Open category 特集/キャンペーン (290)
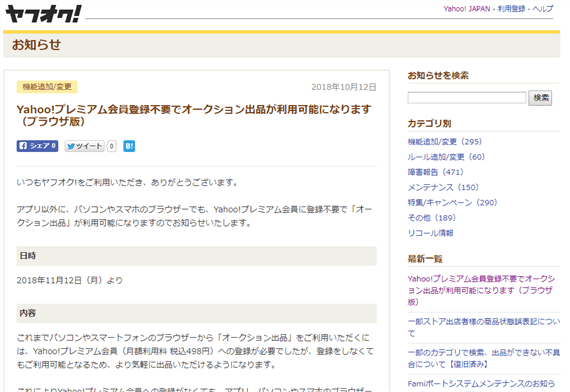Image resolution: width=570 pixels, height=392 pixels. point(452,203)
